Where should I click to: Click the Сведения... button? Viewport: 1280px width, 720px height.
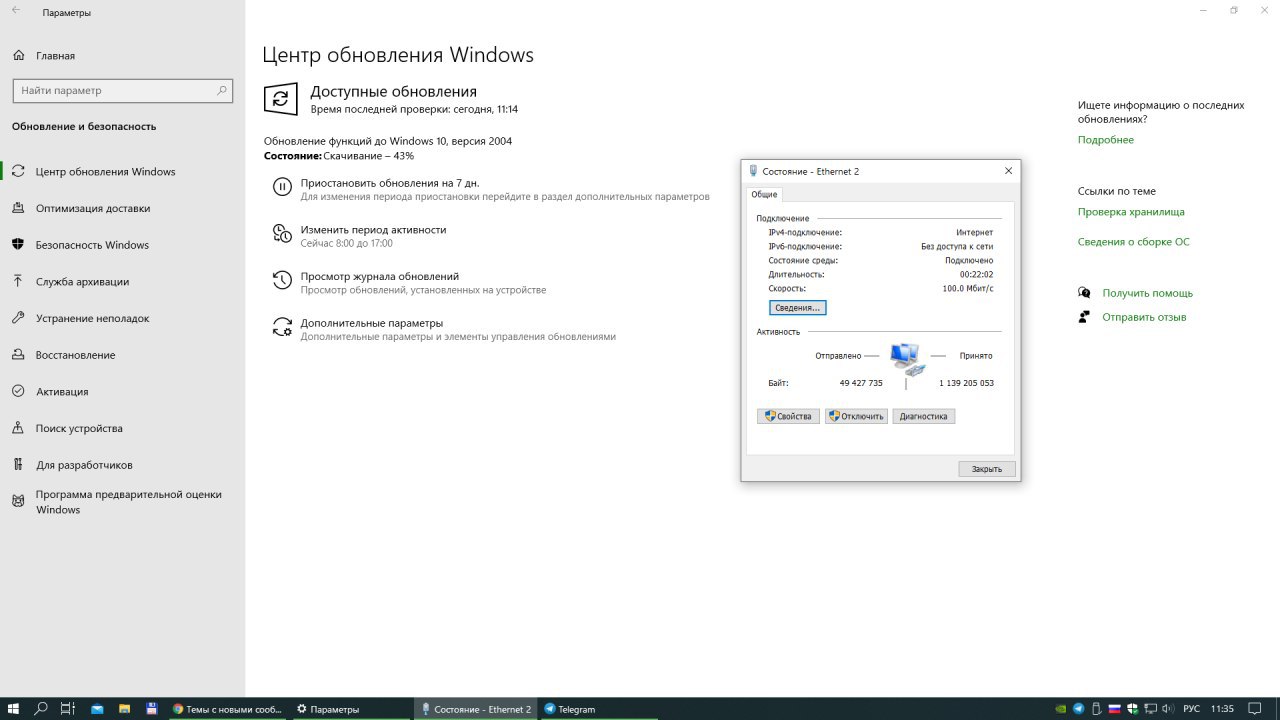798,308
